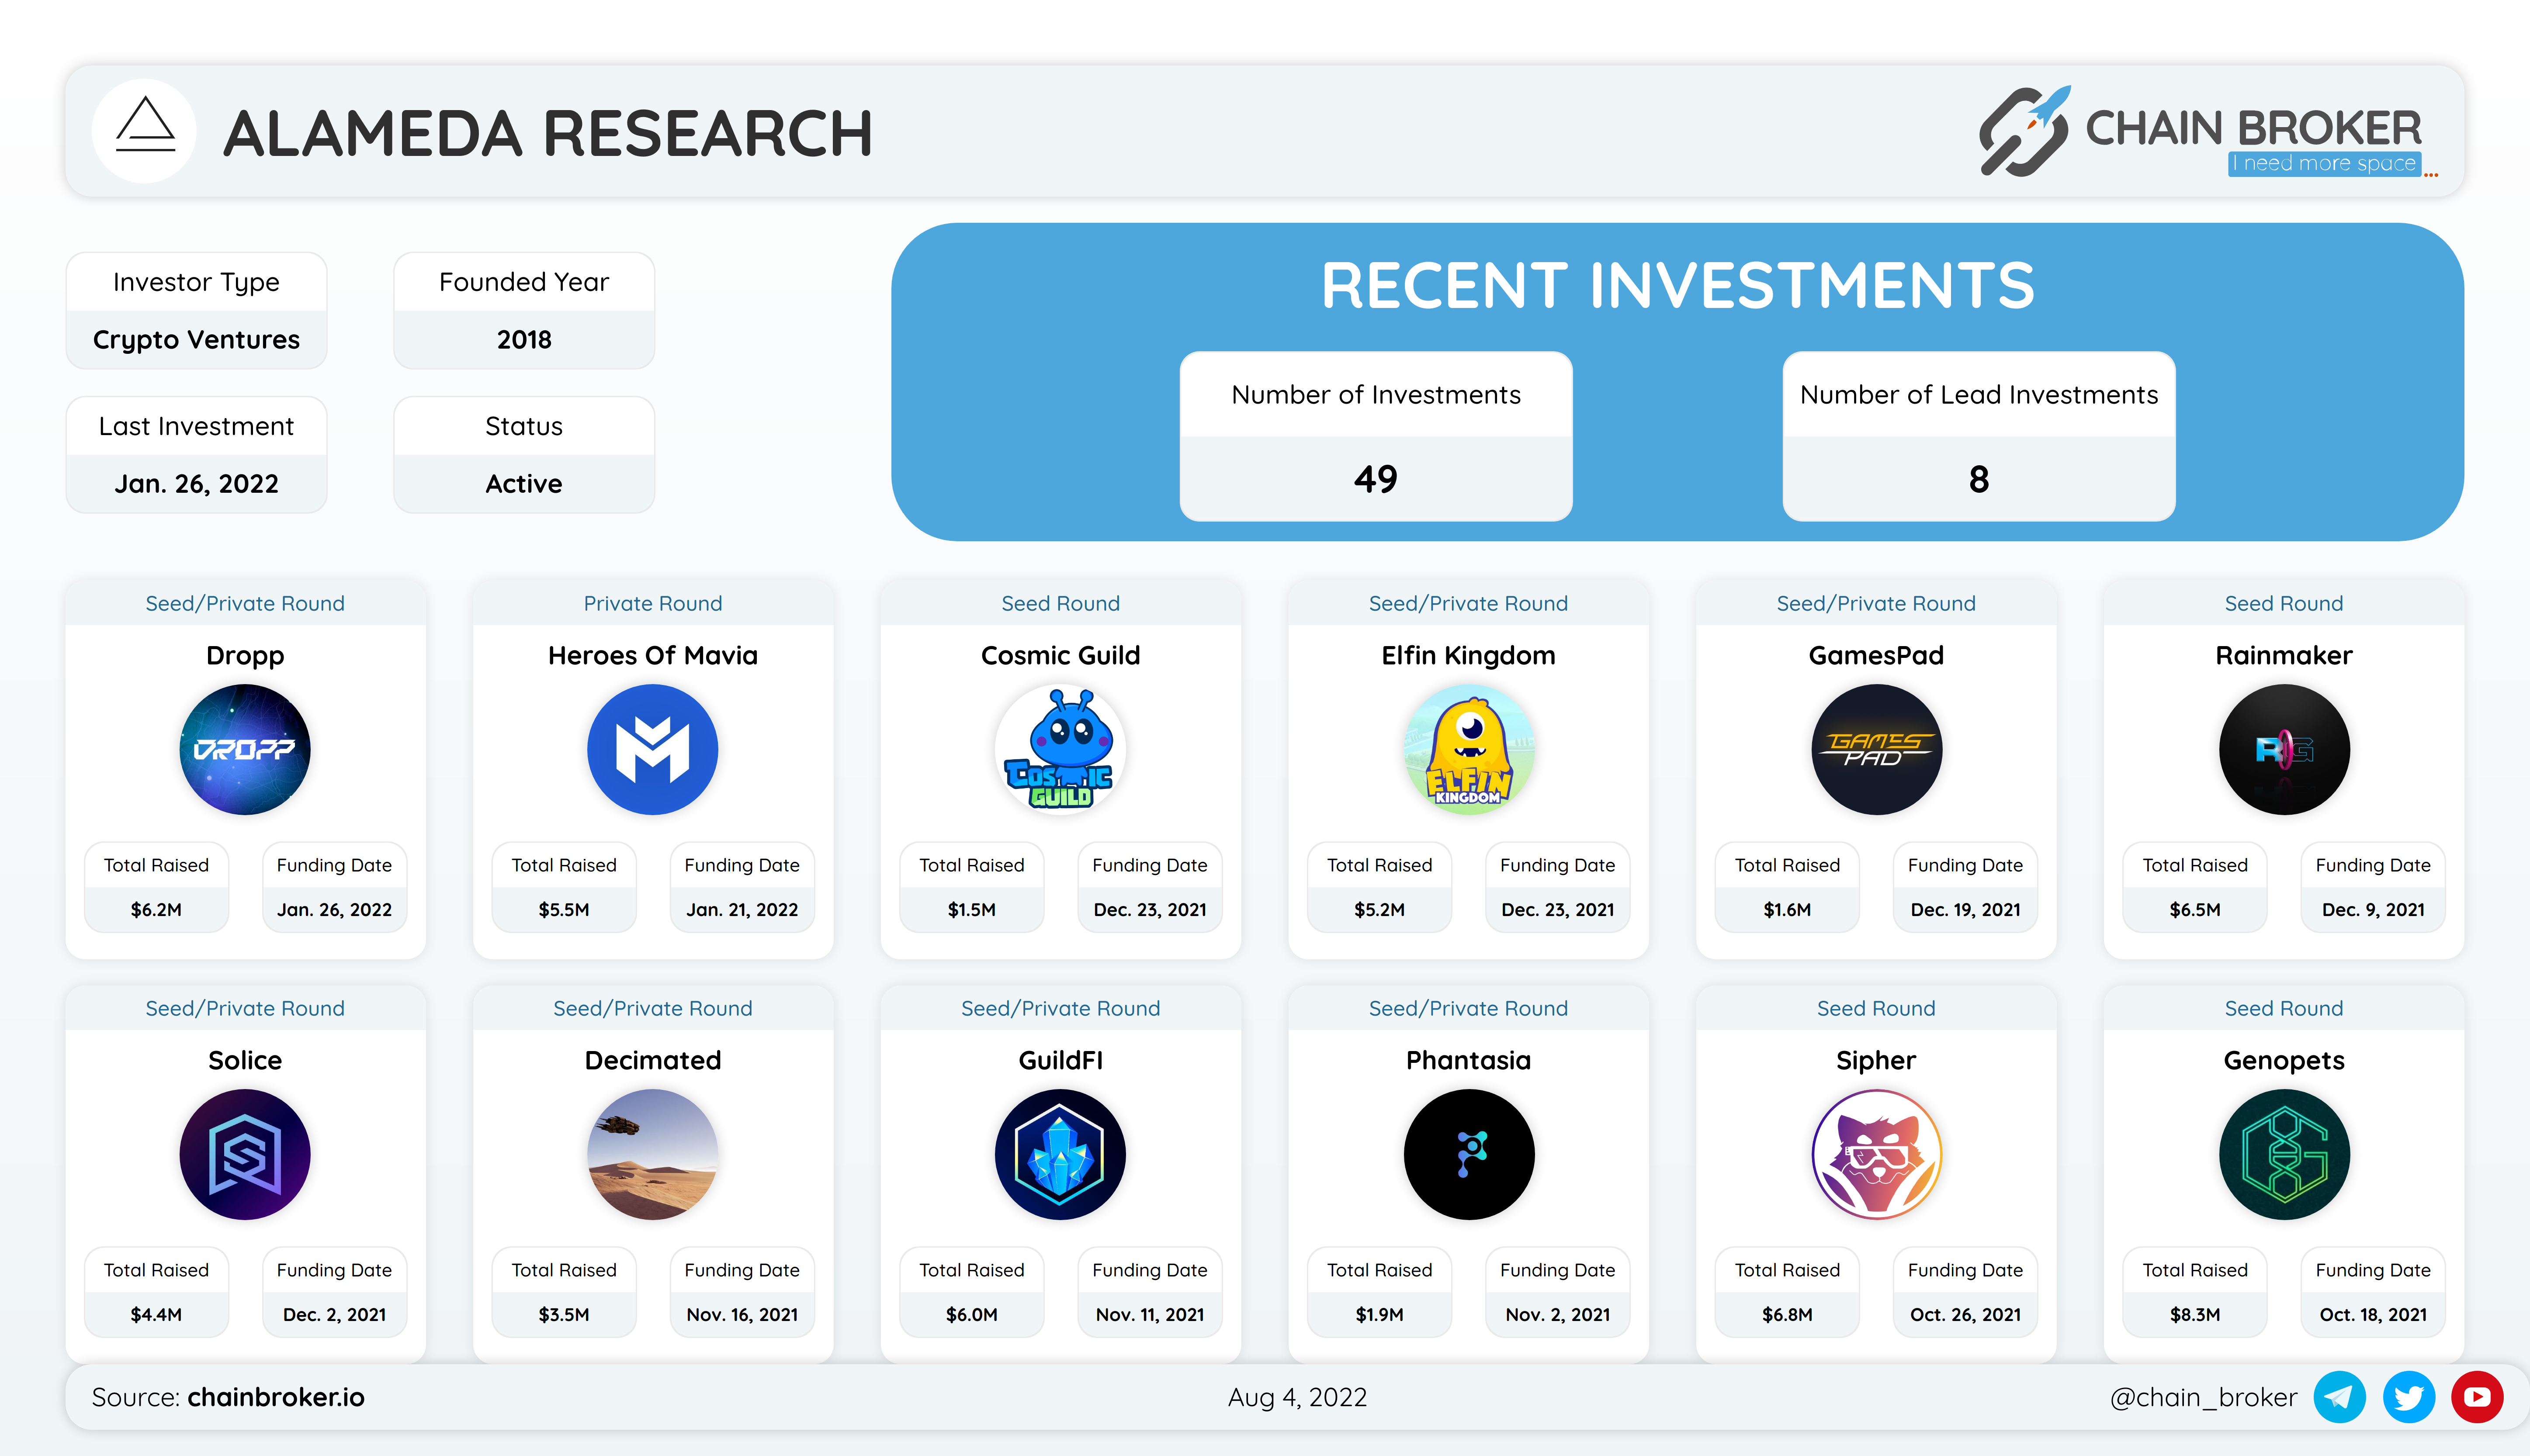Open the Cosmic Guild logo
This screenshot has height=1456, width=2530.
(1060, 749)
